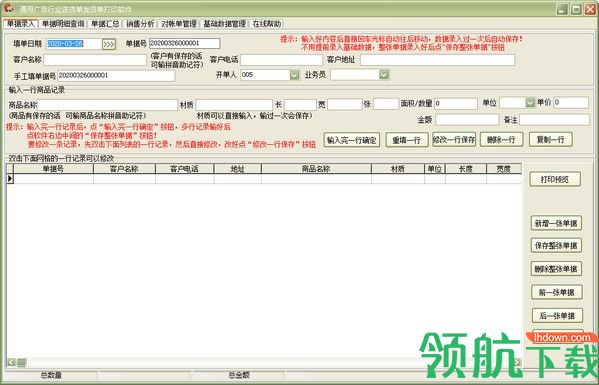Go to 前一张单据
This screenshot has width=599, height=385.
click(x=557, y=293)
